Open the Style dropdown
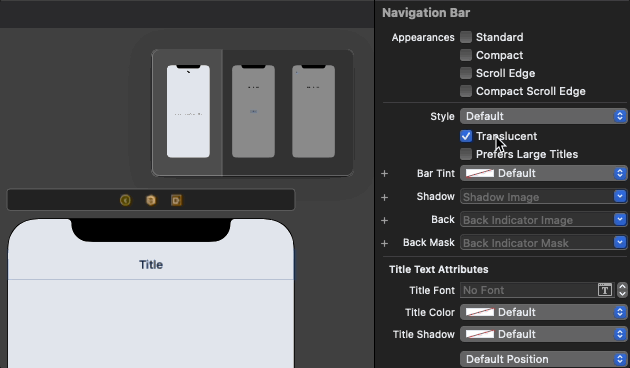 pos(543,116)
